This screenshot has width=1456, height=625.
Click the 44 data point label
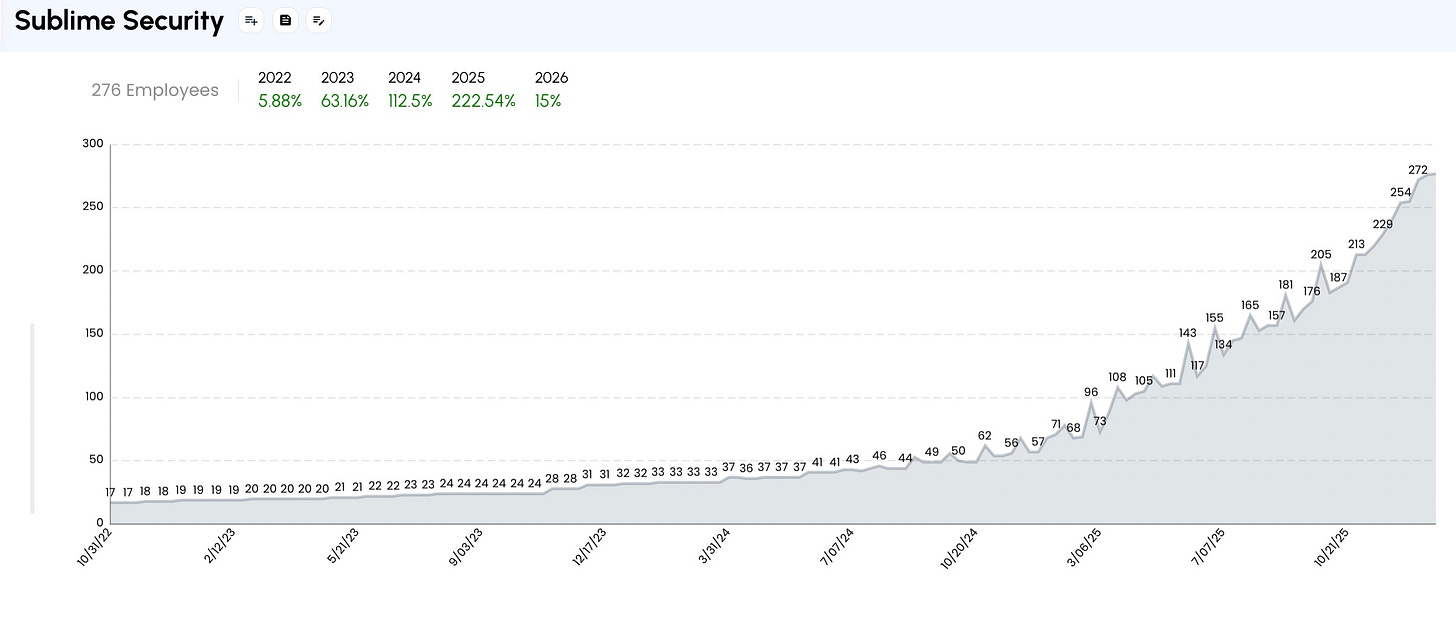pos(905,458)
